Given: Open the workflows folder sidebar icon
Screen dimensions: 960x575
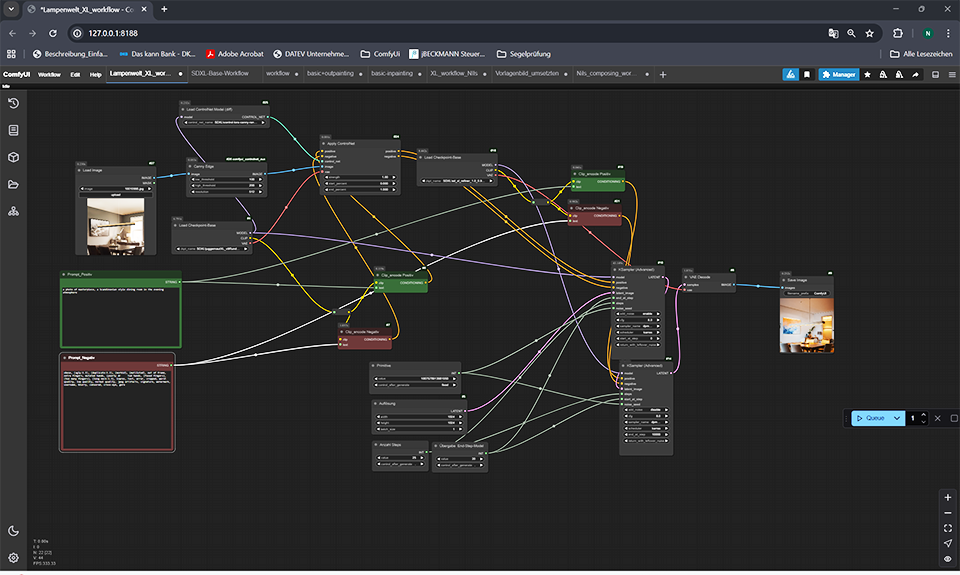Looking at the screenshot, I should point(14,184).
